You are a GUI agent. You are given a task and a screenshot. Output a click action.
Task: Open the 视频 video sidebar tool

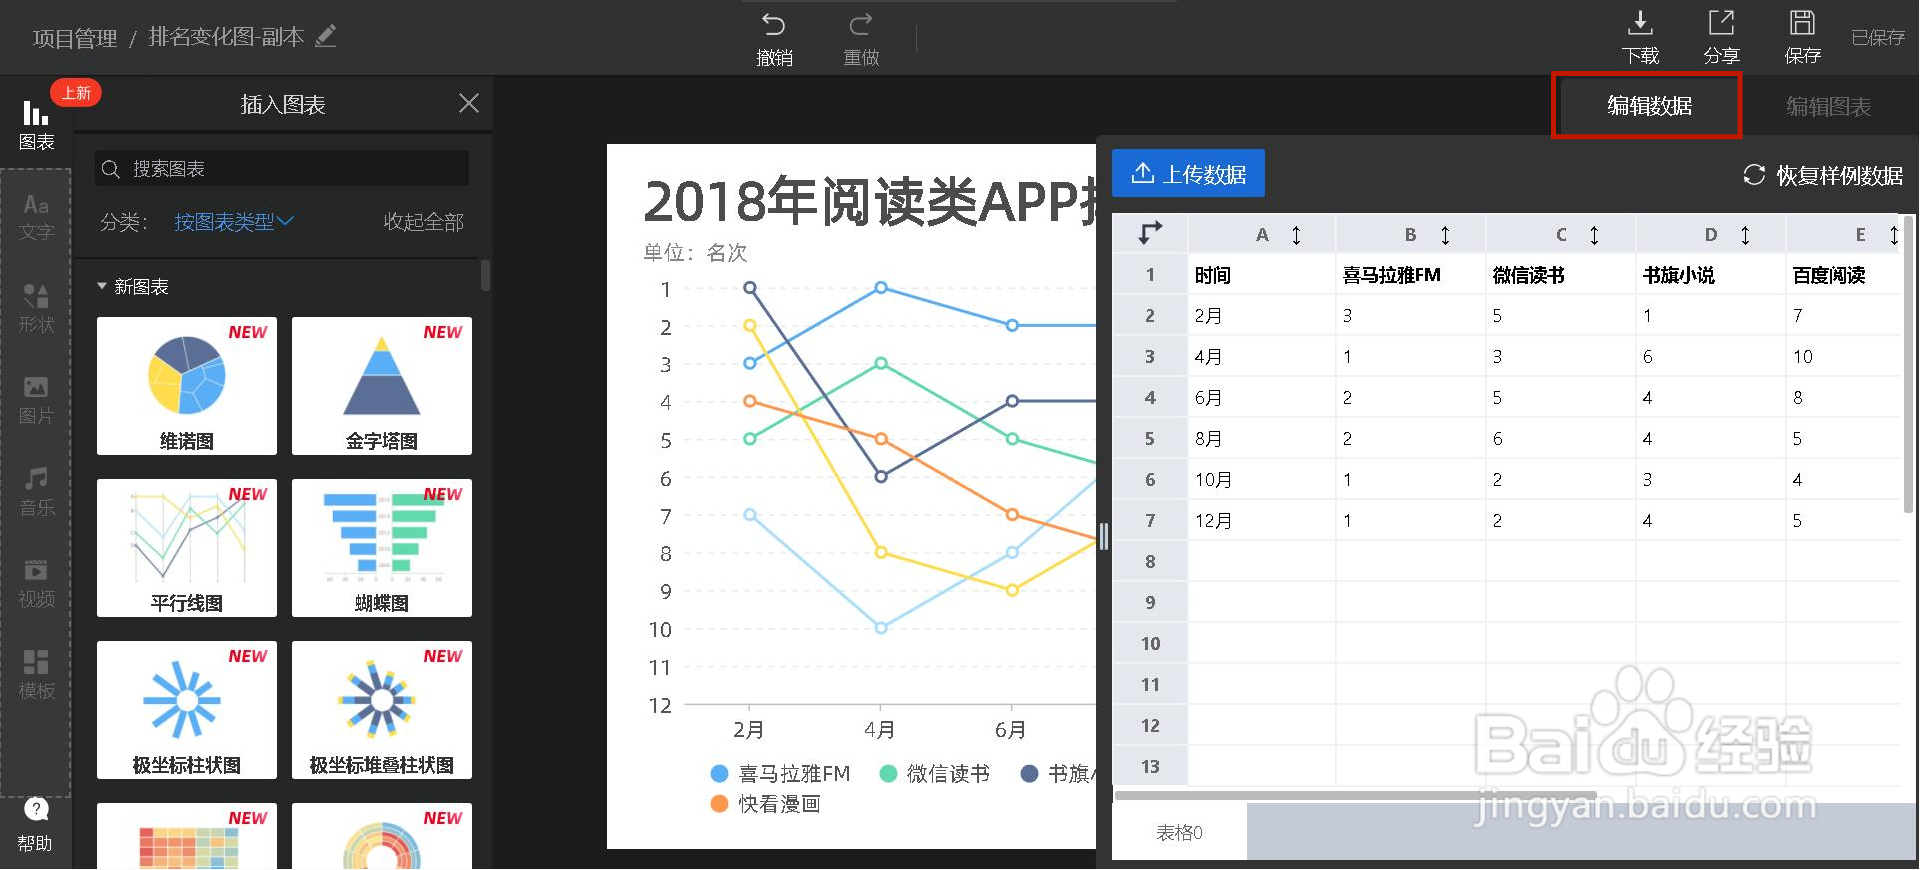click(x=36, y=583)
